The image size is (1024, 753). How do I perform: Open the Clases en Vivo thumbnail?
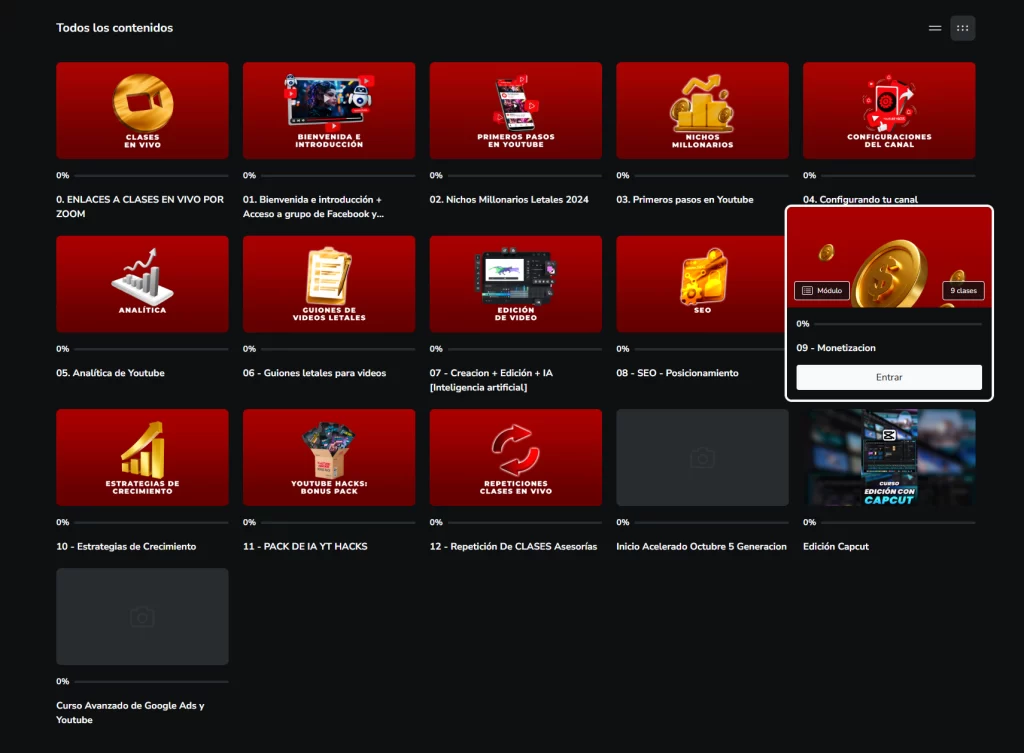(x=142, y=110)
